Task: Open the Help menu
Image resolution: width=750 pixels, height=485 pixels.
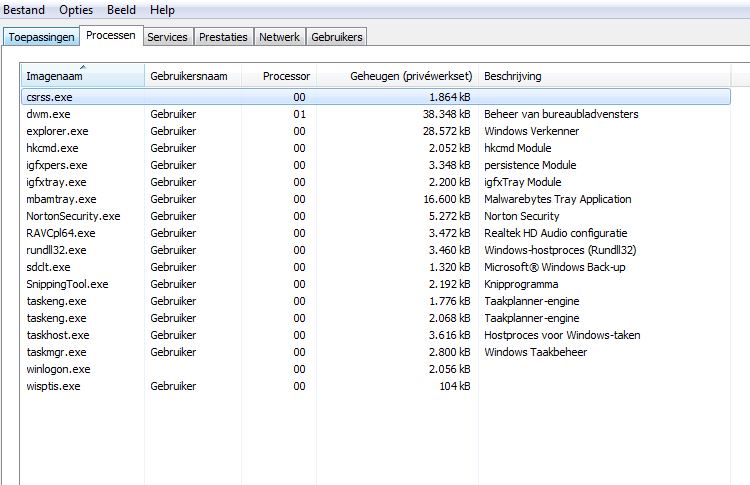Action: (x=162, y=10)
